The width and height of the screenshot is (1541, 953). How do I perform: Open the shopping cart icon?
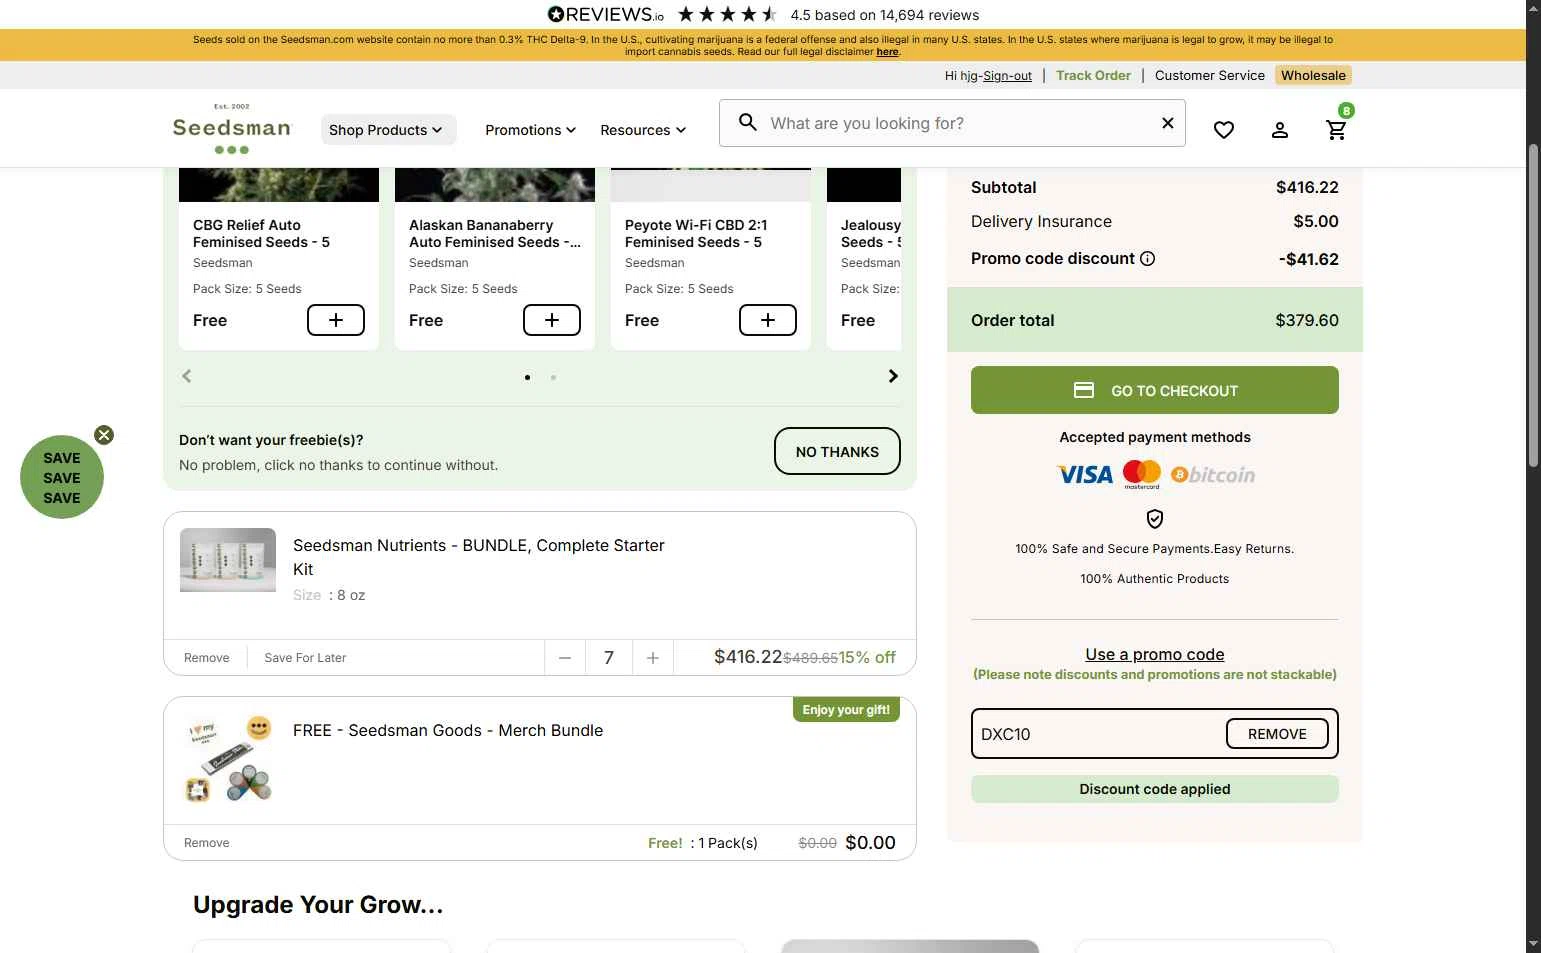tap(1336, 130)
